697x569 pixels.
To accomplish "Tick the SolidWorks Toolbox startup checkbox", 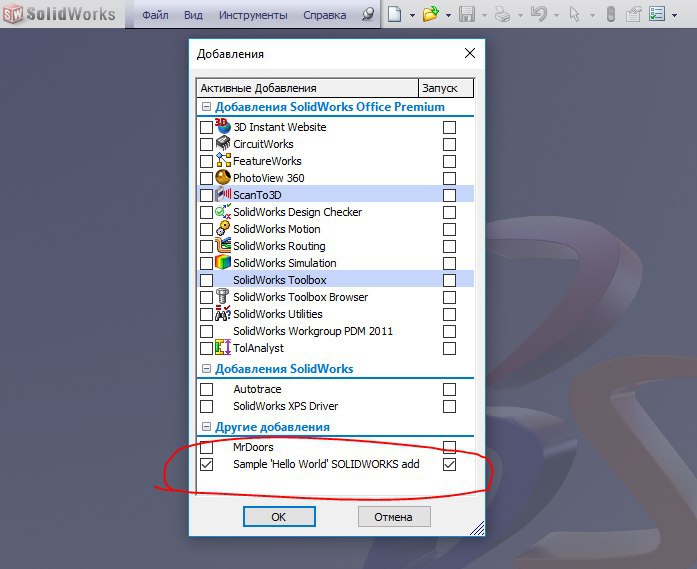I will tap(449, 280).
